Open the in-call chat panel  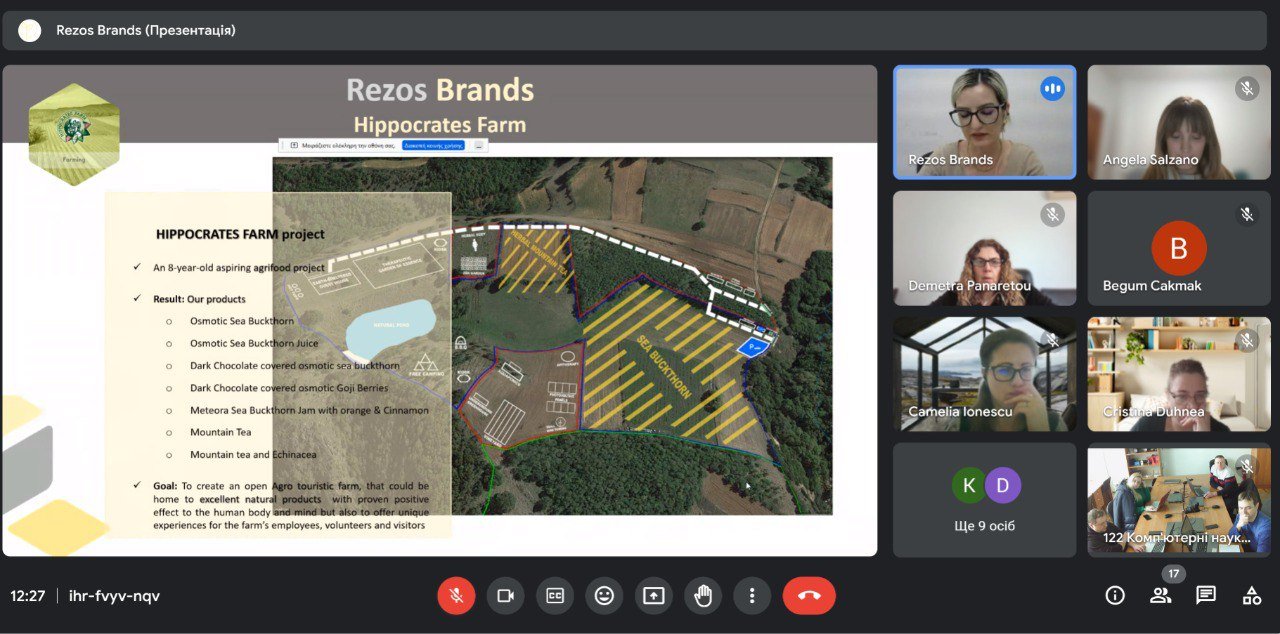(1206, 596)
